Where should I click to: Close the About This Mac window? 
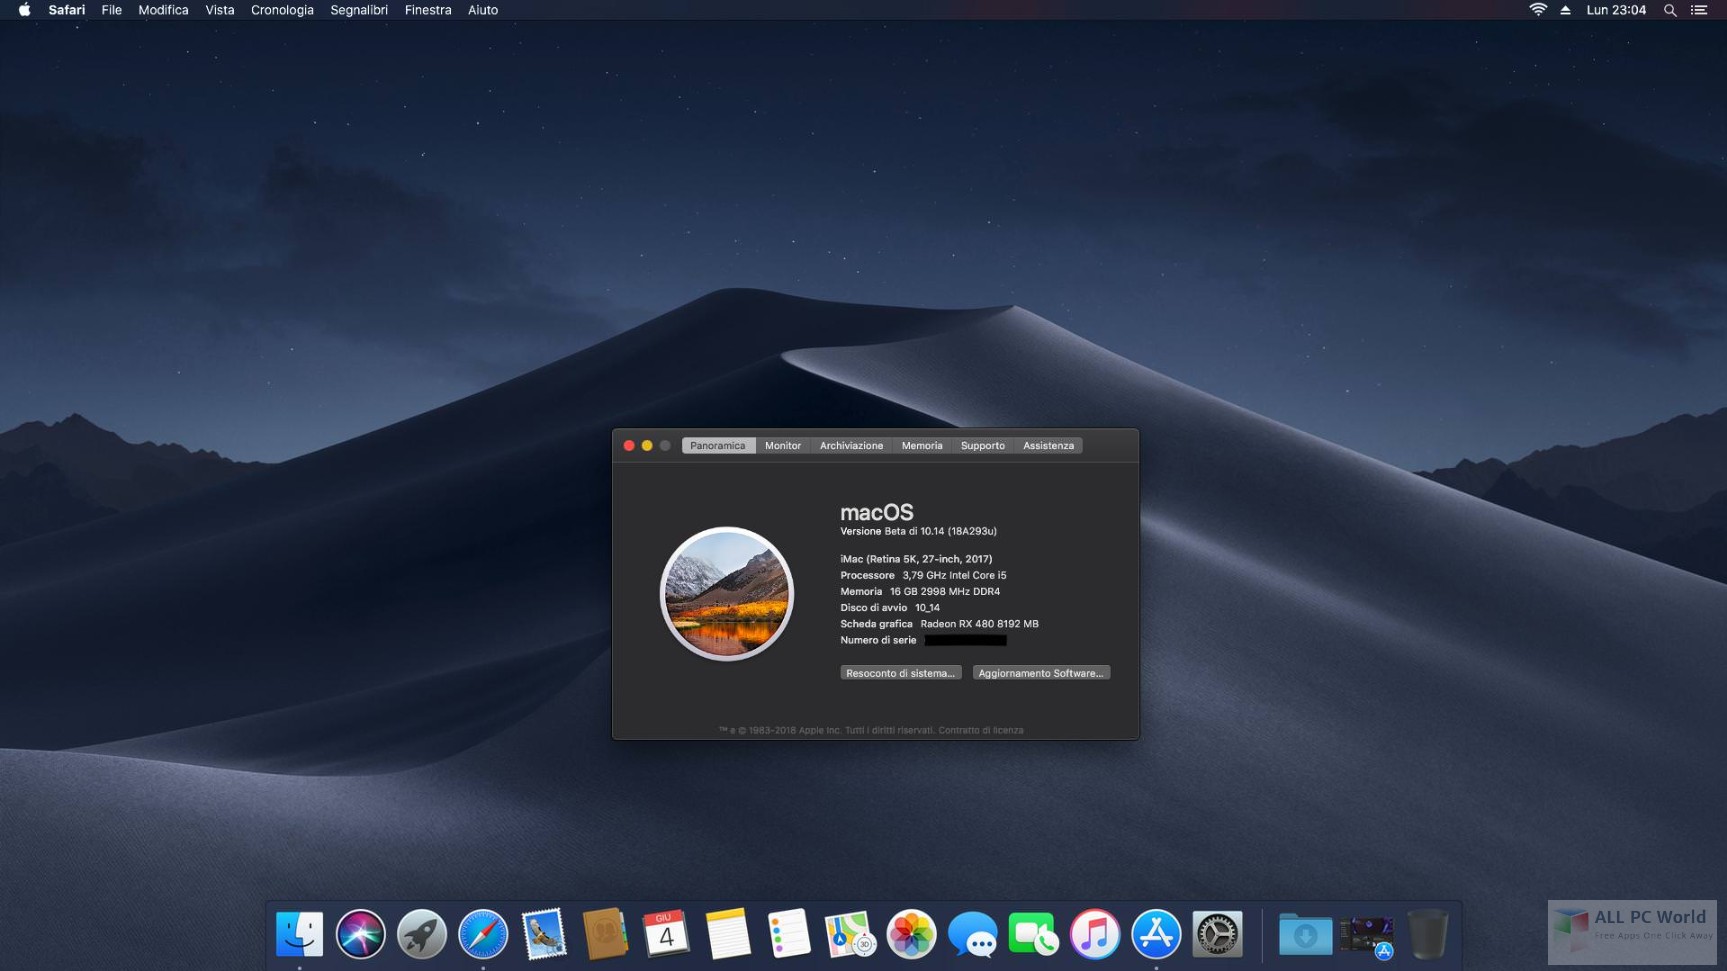[629, 446]
